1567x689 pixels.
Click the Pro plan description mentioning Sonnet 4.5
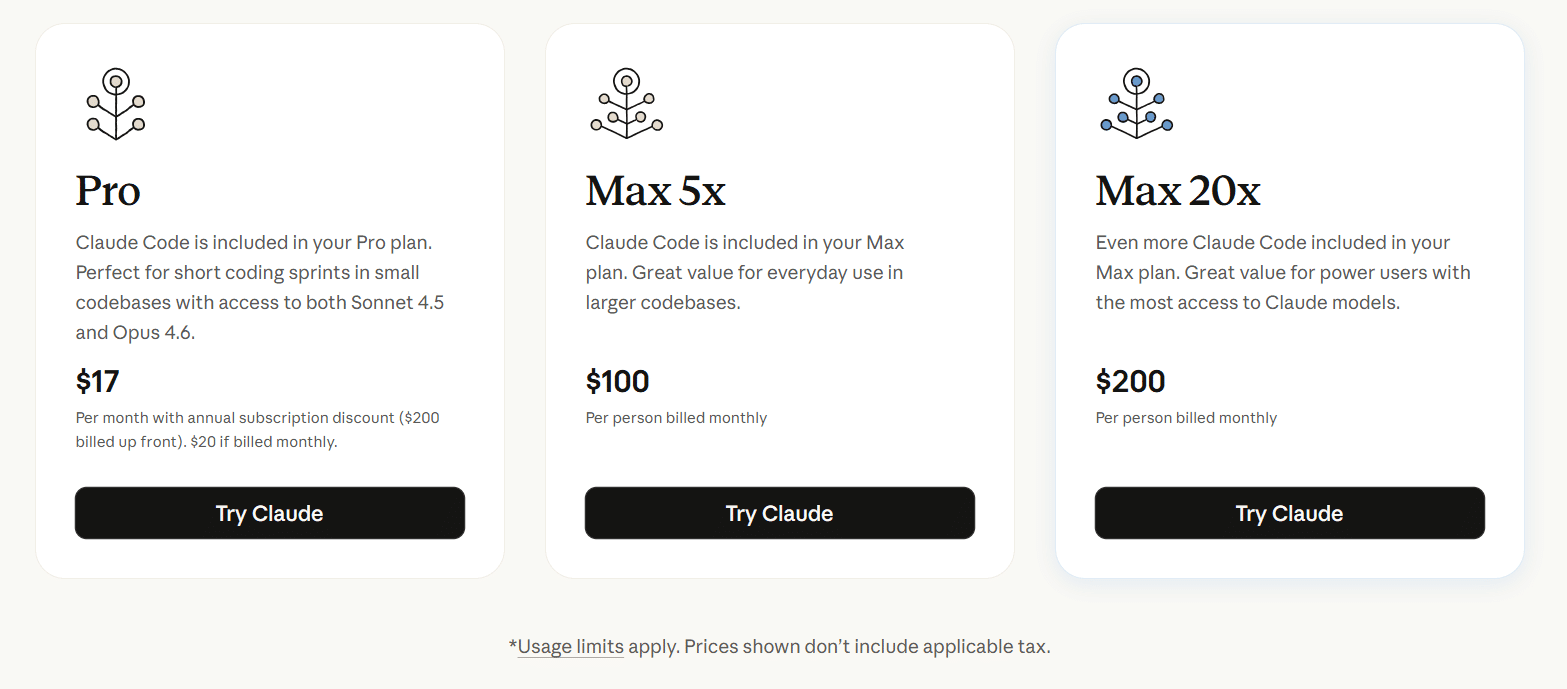pyautogui.click(x=260, y=287)
